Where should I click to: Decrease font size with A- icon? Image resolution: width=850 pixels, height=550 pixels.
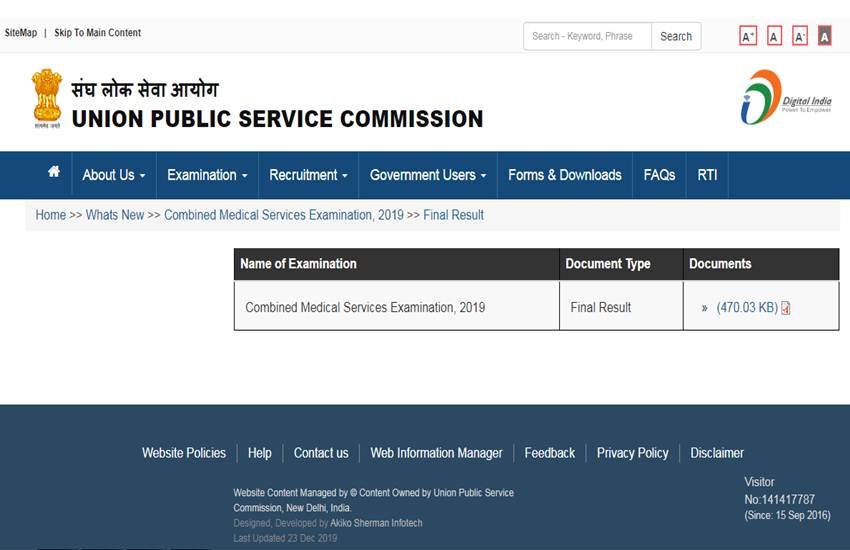click(799, 37)
